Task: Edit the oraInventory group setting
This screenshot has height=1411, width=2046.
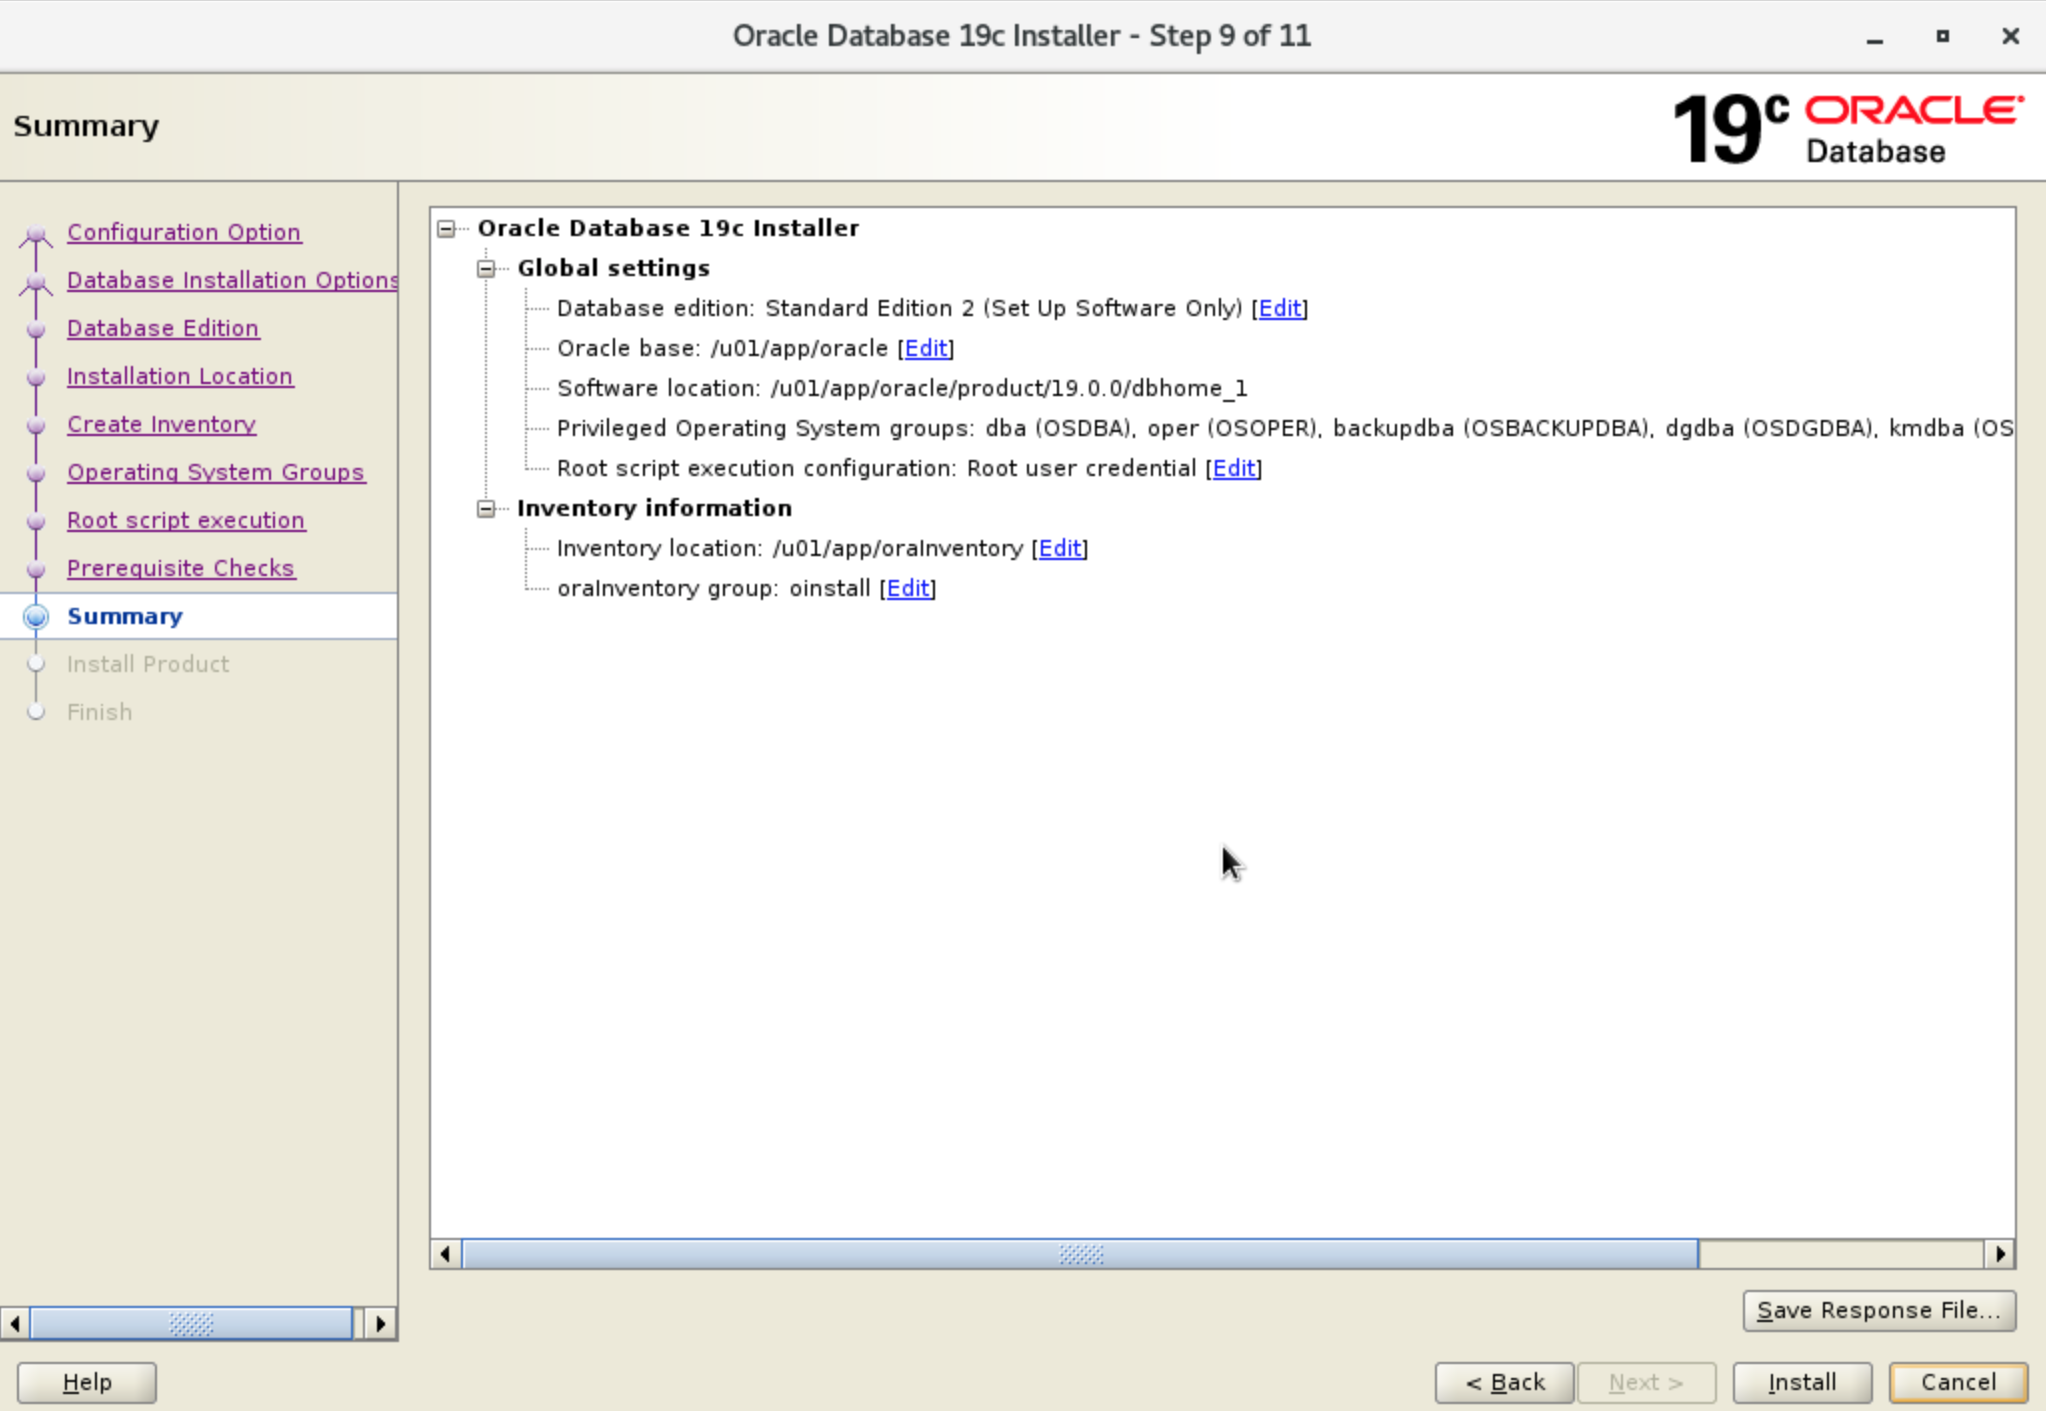Action: point(907,588)
